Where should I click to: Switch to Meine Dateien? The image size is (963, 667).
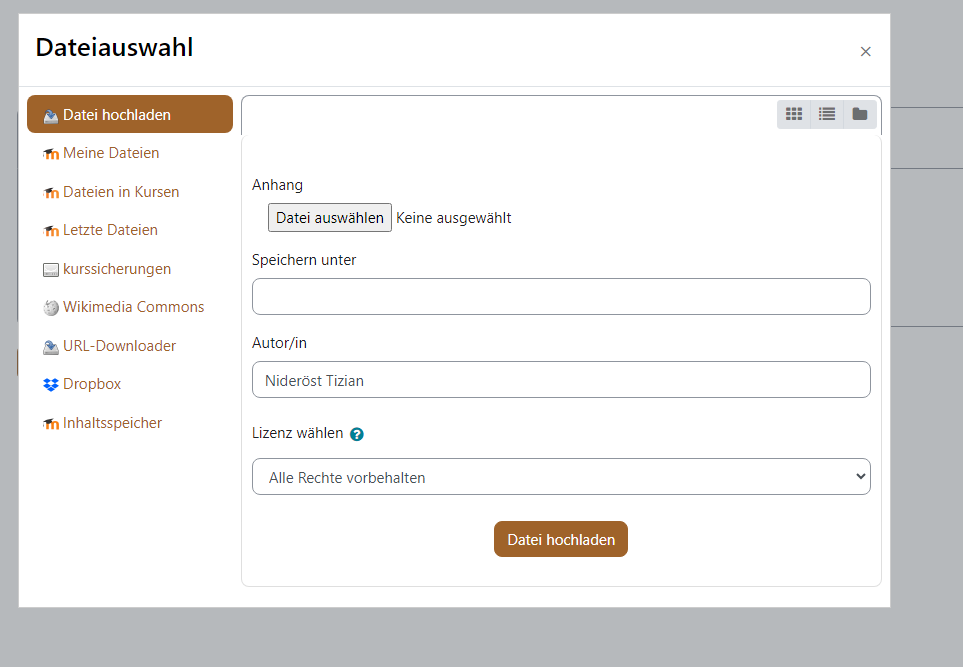[110, 152]
